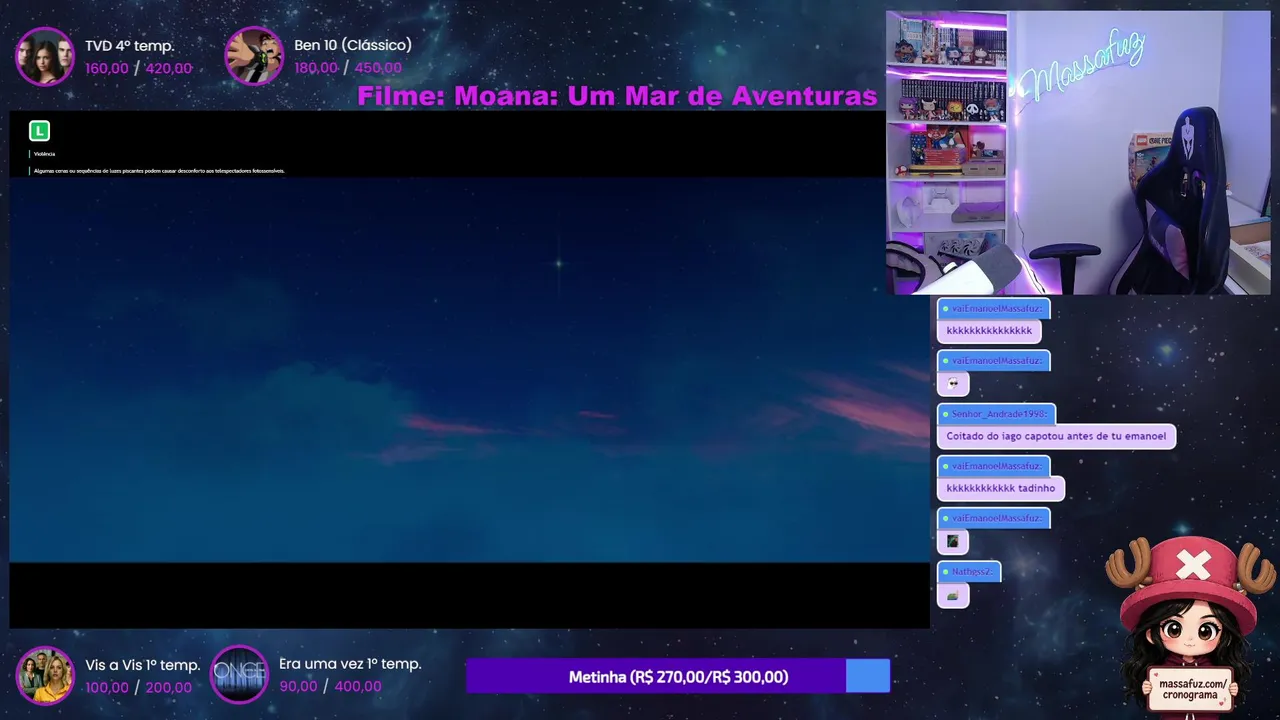Viewport: 1280px width, 720px height.
Task: Click the Vis a Vis round thumbnail
Action: click(45, 676)
